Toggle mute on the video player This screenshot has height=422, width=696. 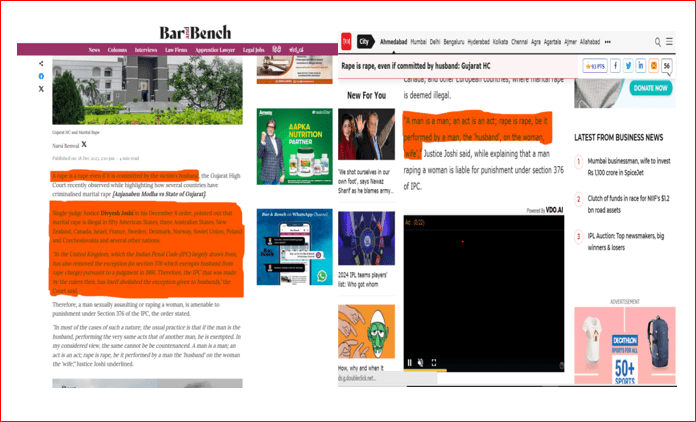(x=421, y=362)
